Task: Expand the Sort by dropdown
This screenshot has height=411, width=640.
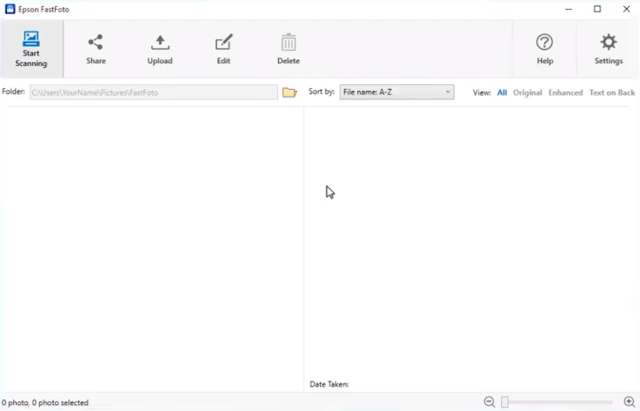Action: [x=397, y=92]
